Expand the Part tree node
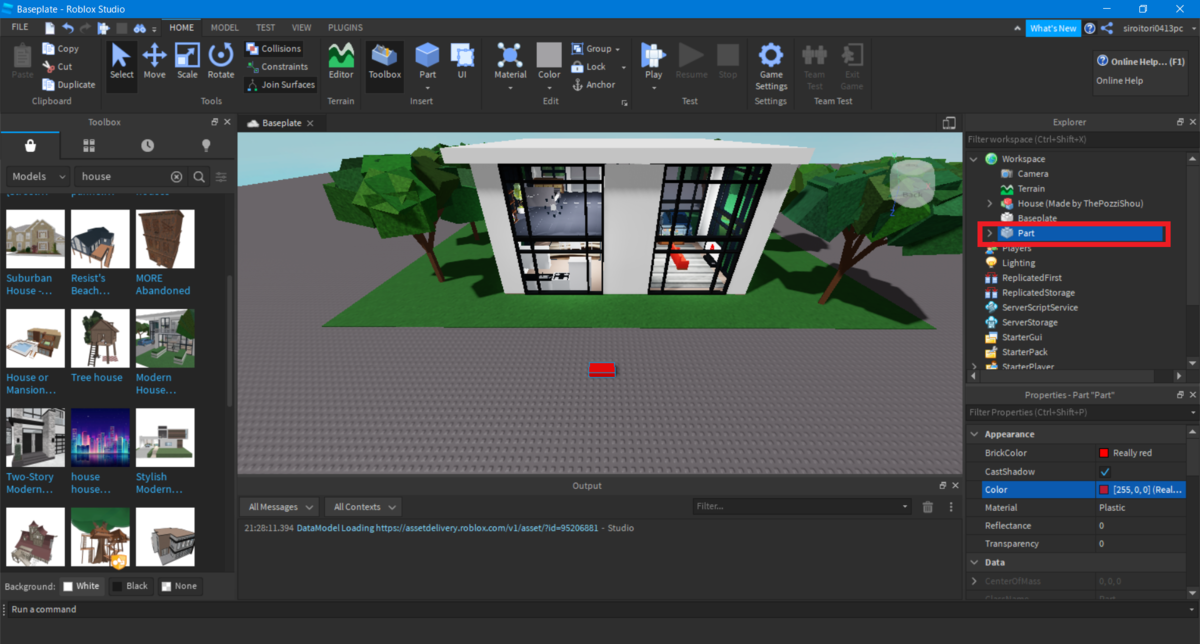Screen dimensions: 1200x644 [990, 233]
